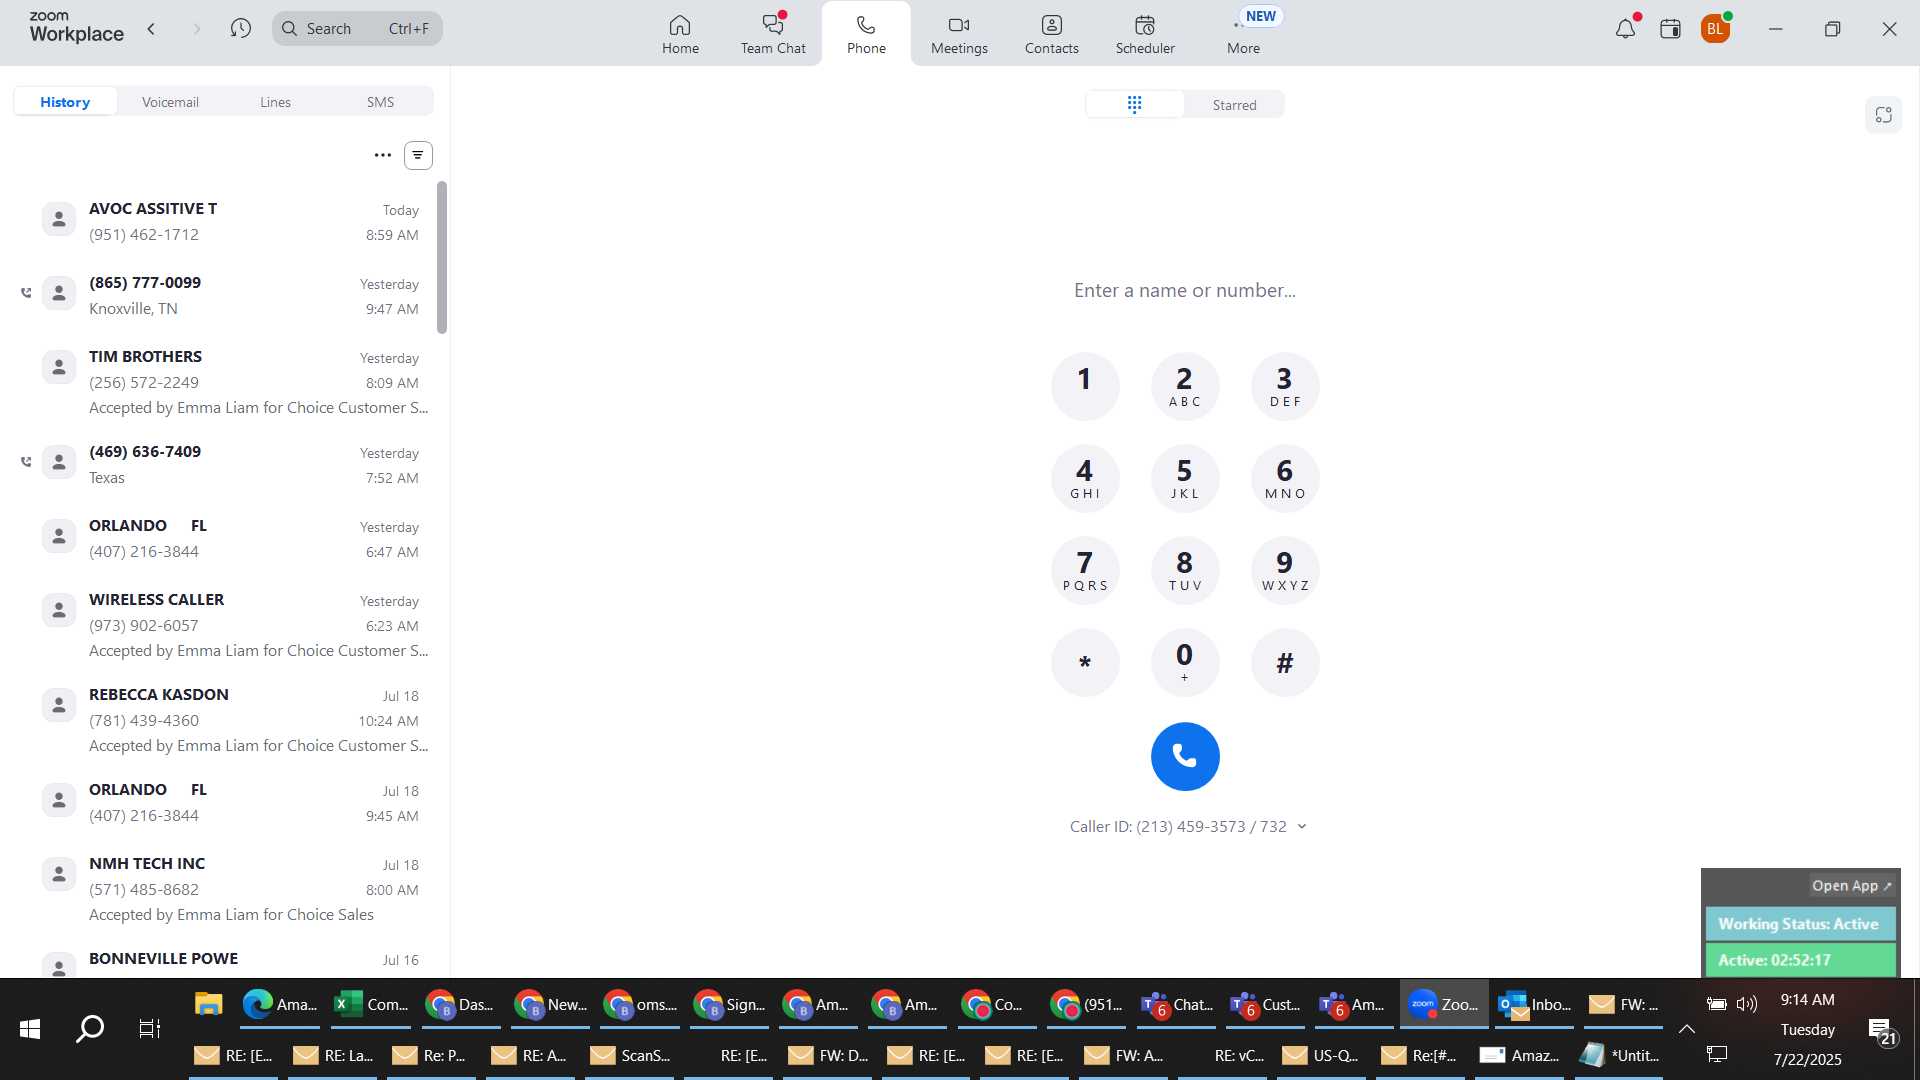The height and width of the screenshot is (1080, 1920).
Task: Select the Phone tab
Action: 866,34
